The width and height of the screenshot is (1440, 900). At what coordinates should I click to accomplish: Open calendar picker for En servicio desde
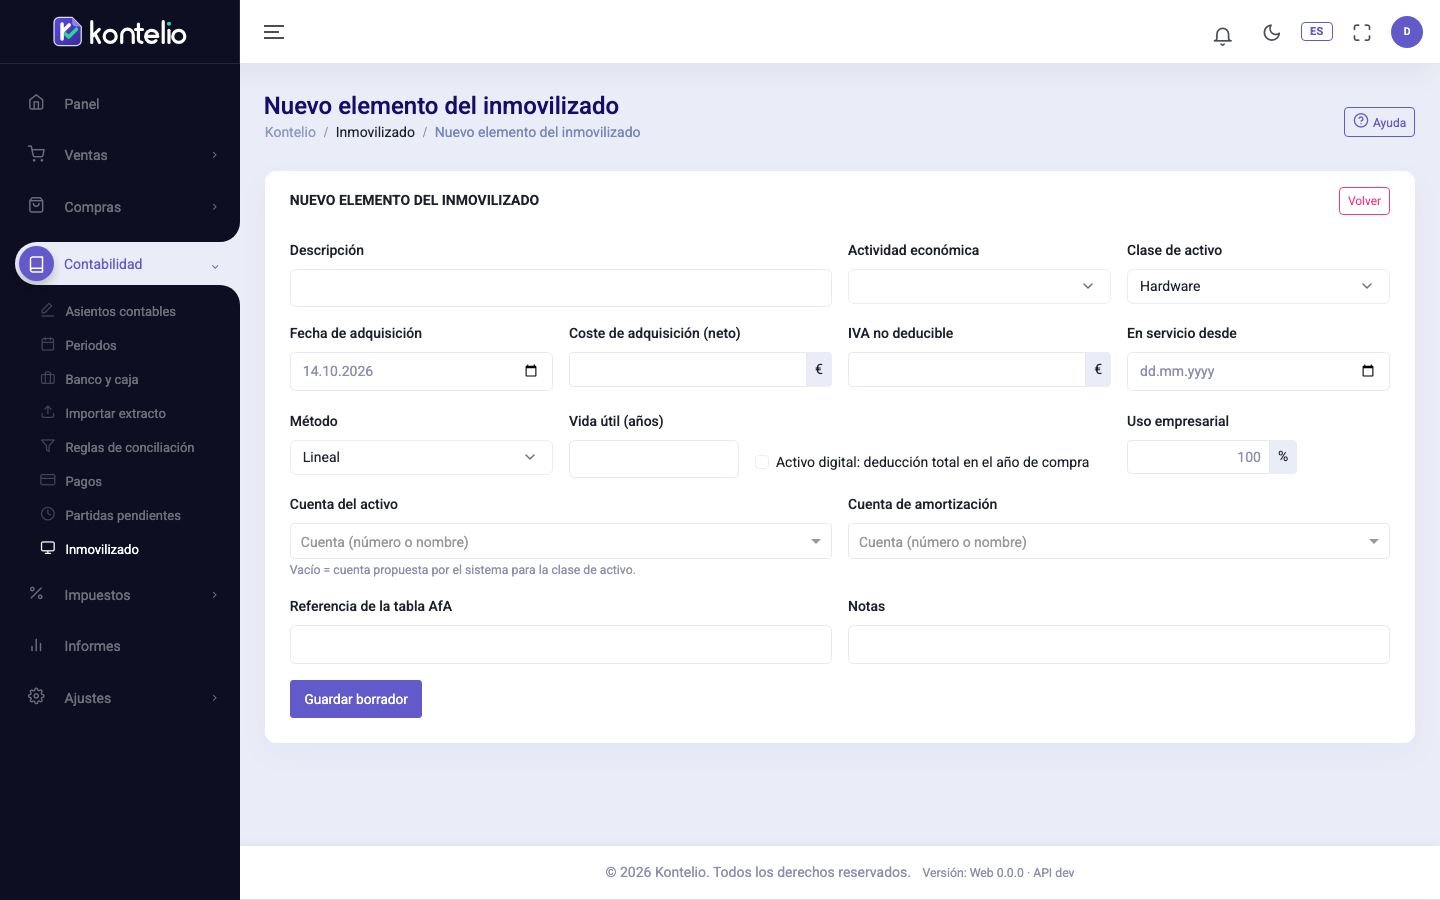[1368, 371]
